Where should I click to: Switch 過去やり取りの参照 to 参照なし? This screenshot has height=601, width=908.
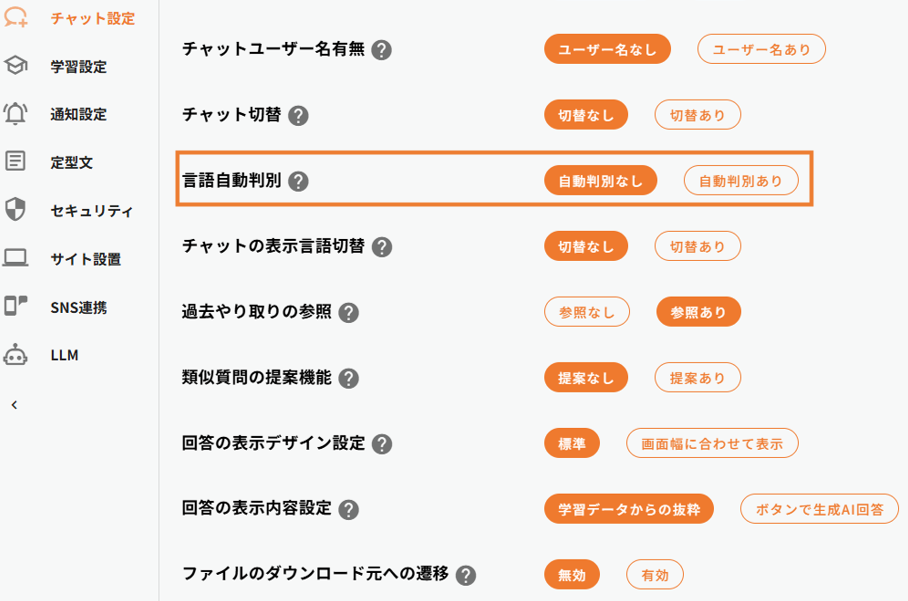587,312
